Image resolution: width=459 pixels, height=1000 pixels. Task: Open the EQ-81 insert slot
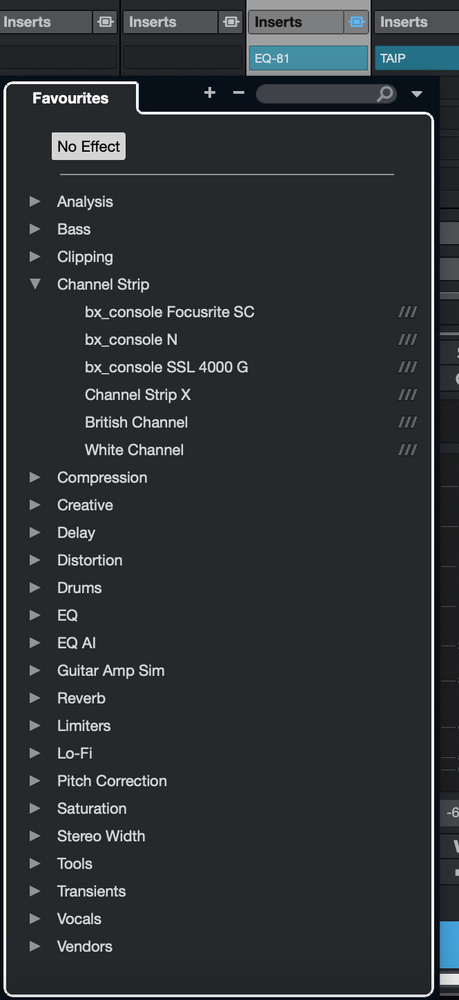tap(309, 58)
